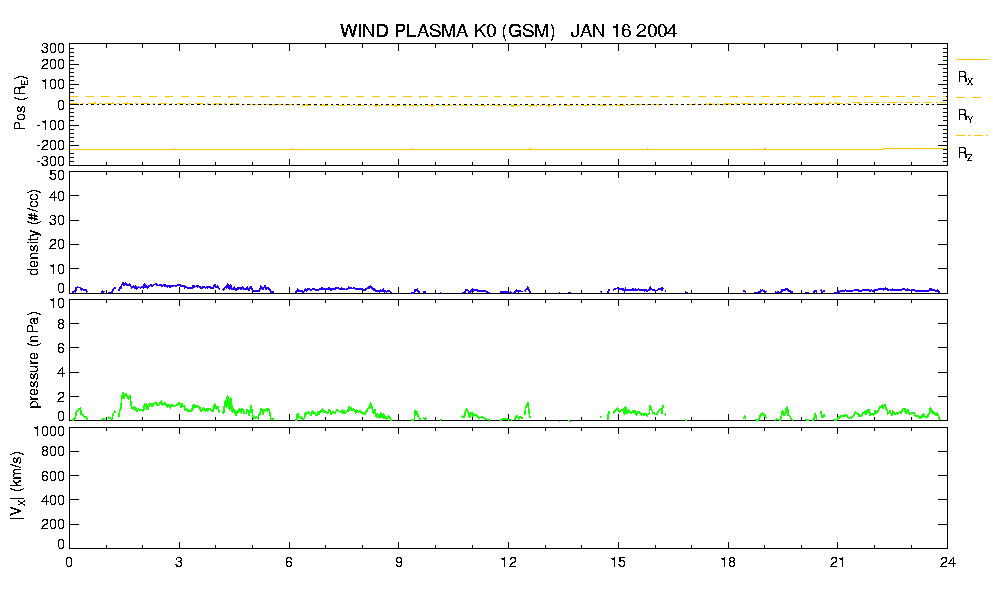Click the Pos (RE) axis label
The width and height of the screenshot is (993, 600).
(x=20, y=103)
